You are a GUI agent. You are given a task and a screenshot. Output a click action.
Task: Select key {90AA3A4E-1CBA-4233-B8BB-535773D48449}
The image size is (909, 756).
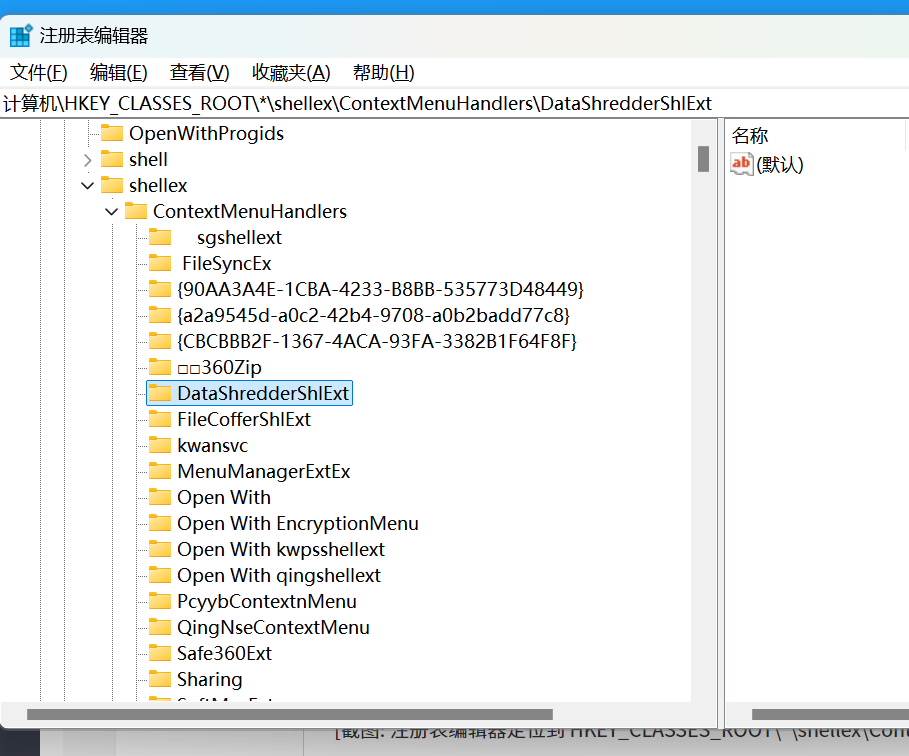[x=380, y=289]
